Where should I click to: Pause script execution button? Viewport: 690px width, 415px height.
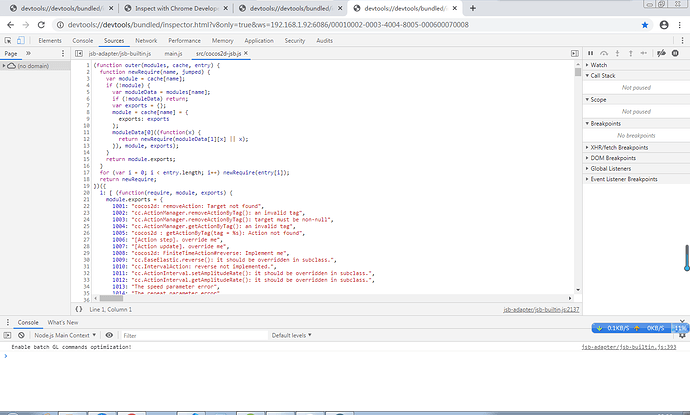(591, 53)
